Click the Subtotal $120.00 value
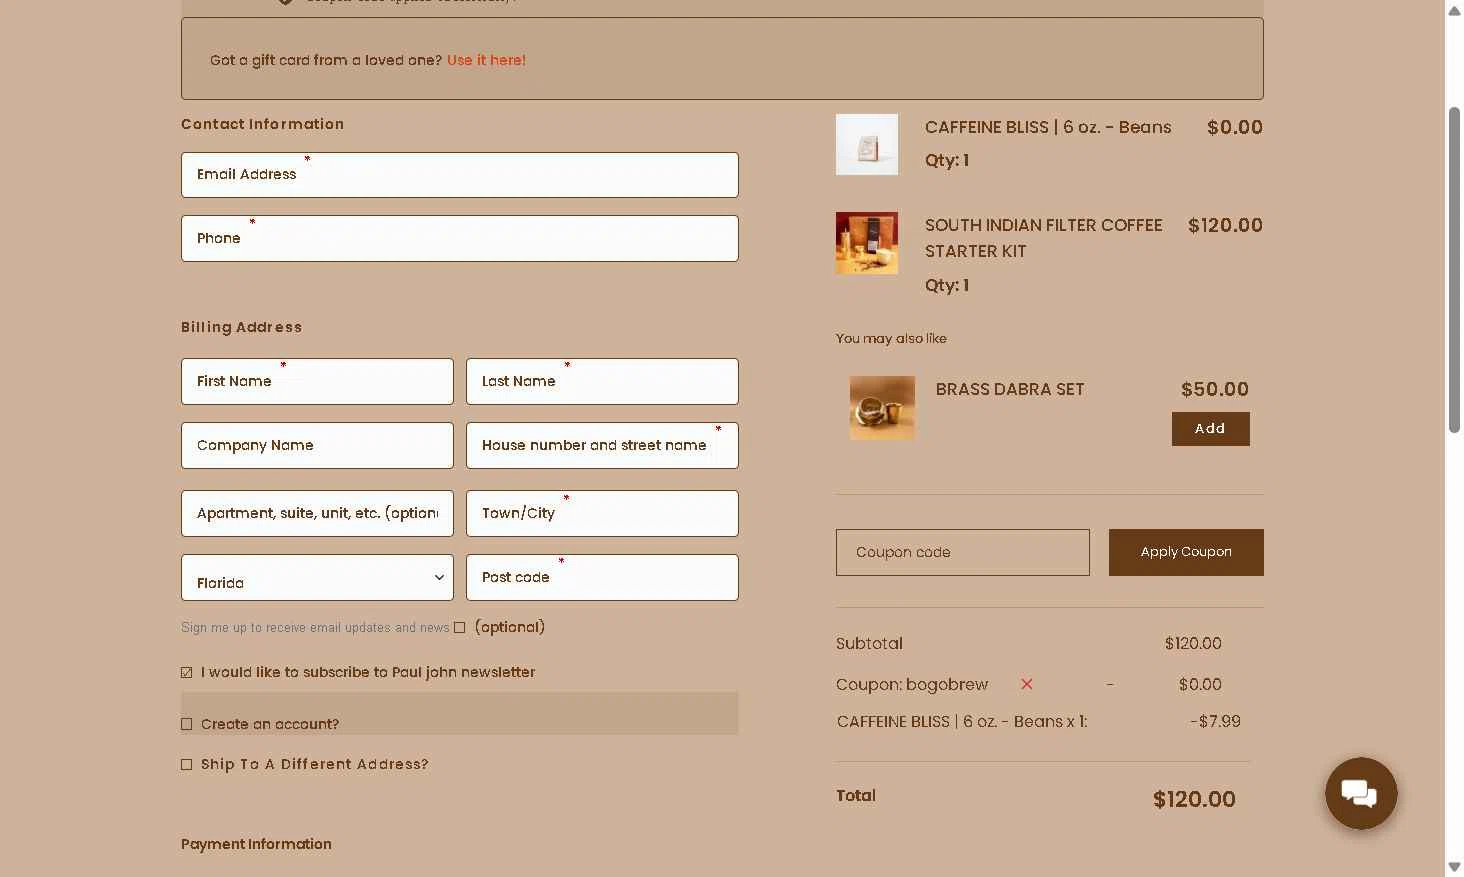The image size is (1464, 877). point(1193,643)
